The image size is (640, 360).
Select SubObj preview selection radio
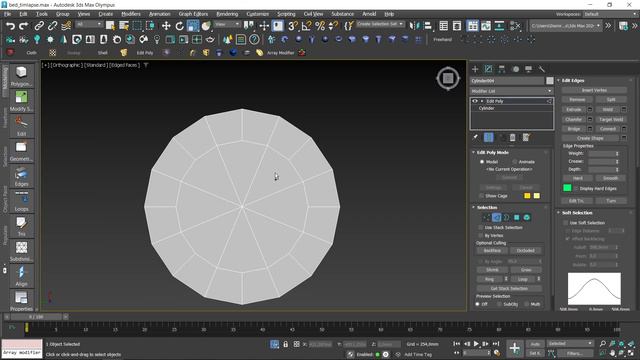pyautogui.click(x=499, y=304)
